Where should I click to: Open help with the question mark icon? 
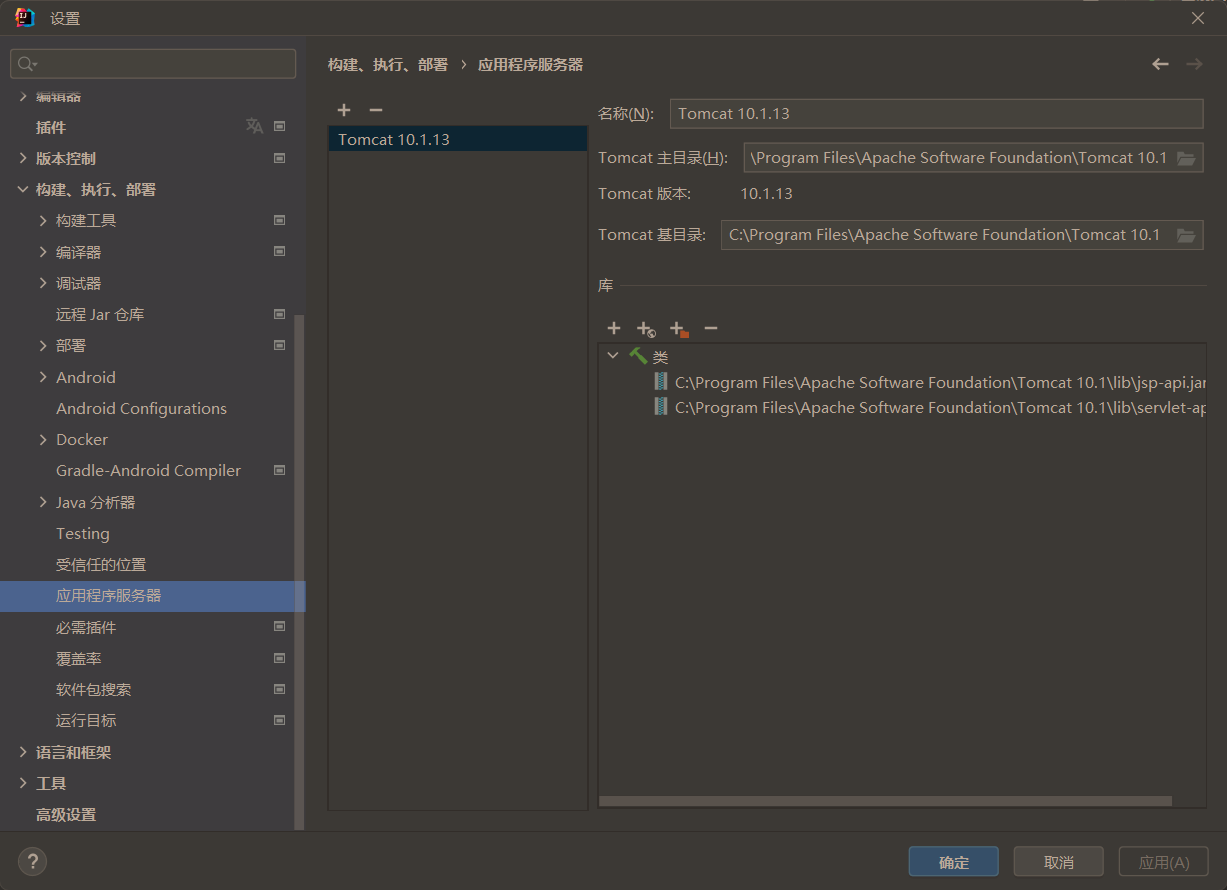click(32, 861)
